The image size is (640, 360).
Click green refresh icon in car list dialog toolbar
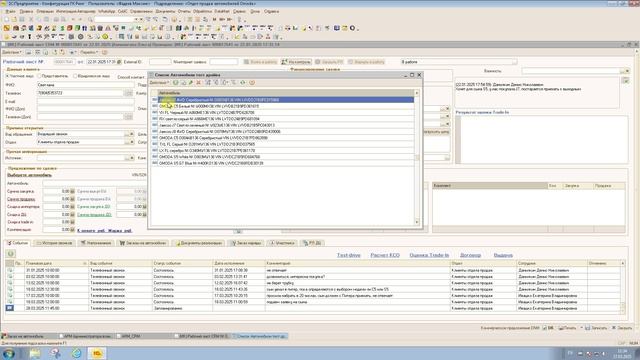(243, 82)
